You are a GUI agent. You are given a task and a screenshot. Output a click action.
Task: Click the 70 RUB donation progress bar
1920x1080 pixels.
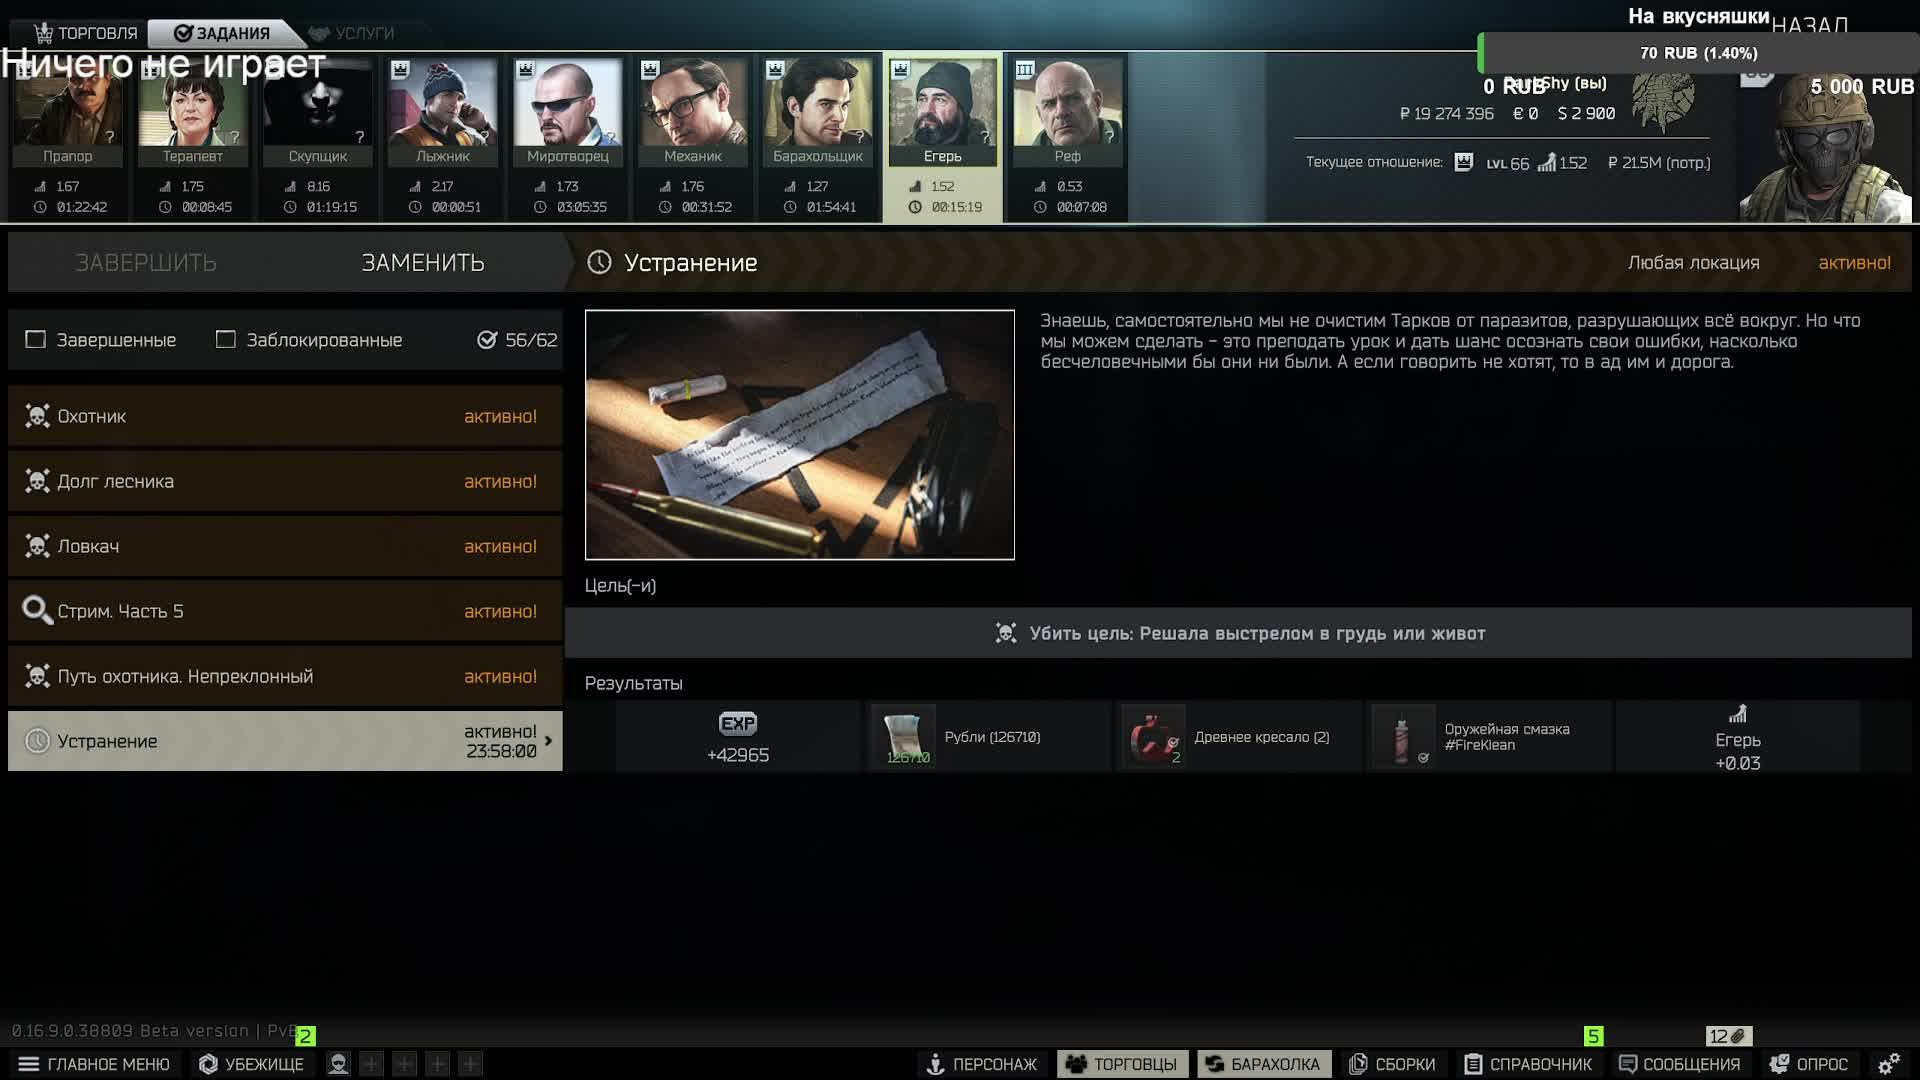coord(1698,53)
